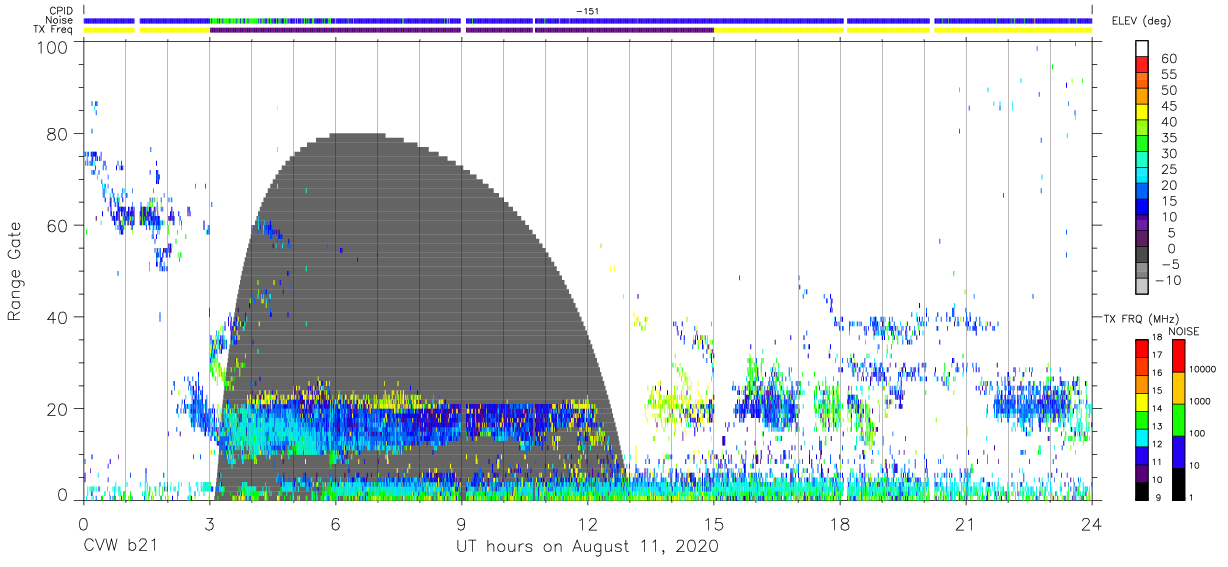Pick the yellow cell of ELEV color bar

[1143, 114]
